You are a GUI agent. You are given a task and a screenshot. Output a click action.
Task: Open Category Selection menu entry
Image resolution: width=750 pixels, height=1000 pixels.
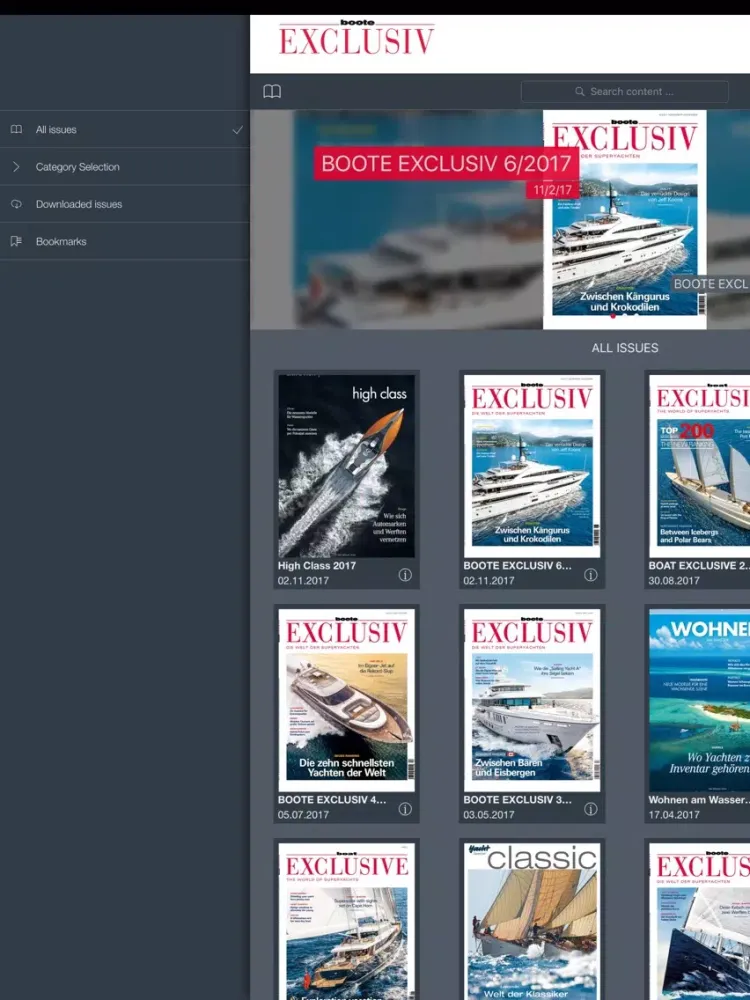pyautogui.click(x=125, y=166)
